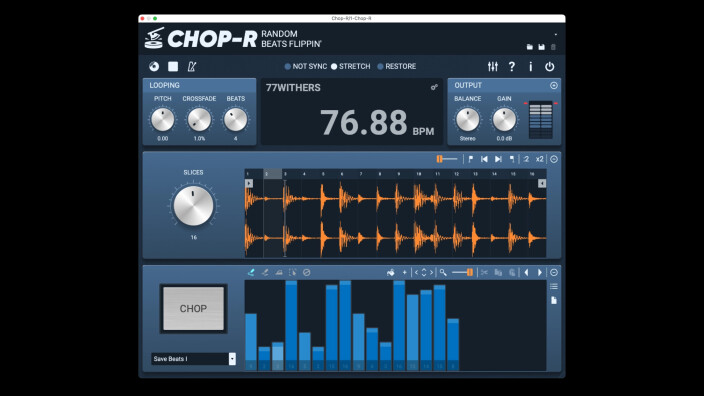Click the CROSSFADE knob
Screen dimensions: 704x396
199,120
